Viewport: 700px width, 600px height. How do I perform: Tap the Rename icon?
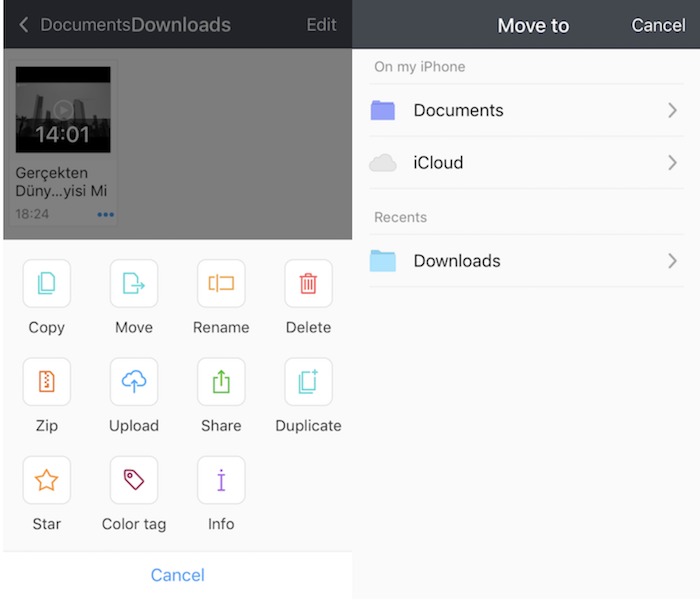click(x=221, y=284)
